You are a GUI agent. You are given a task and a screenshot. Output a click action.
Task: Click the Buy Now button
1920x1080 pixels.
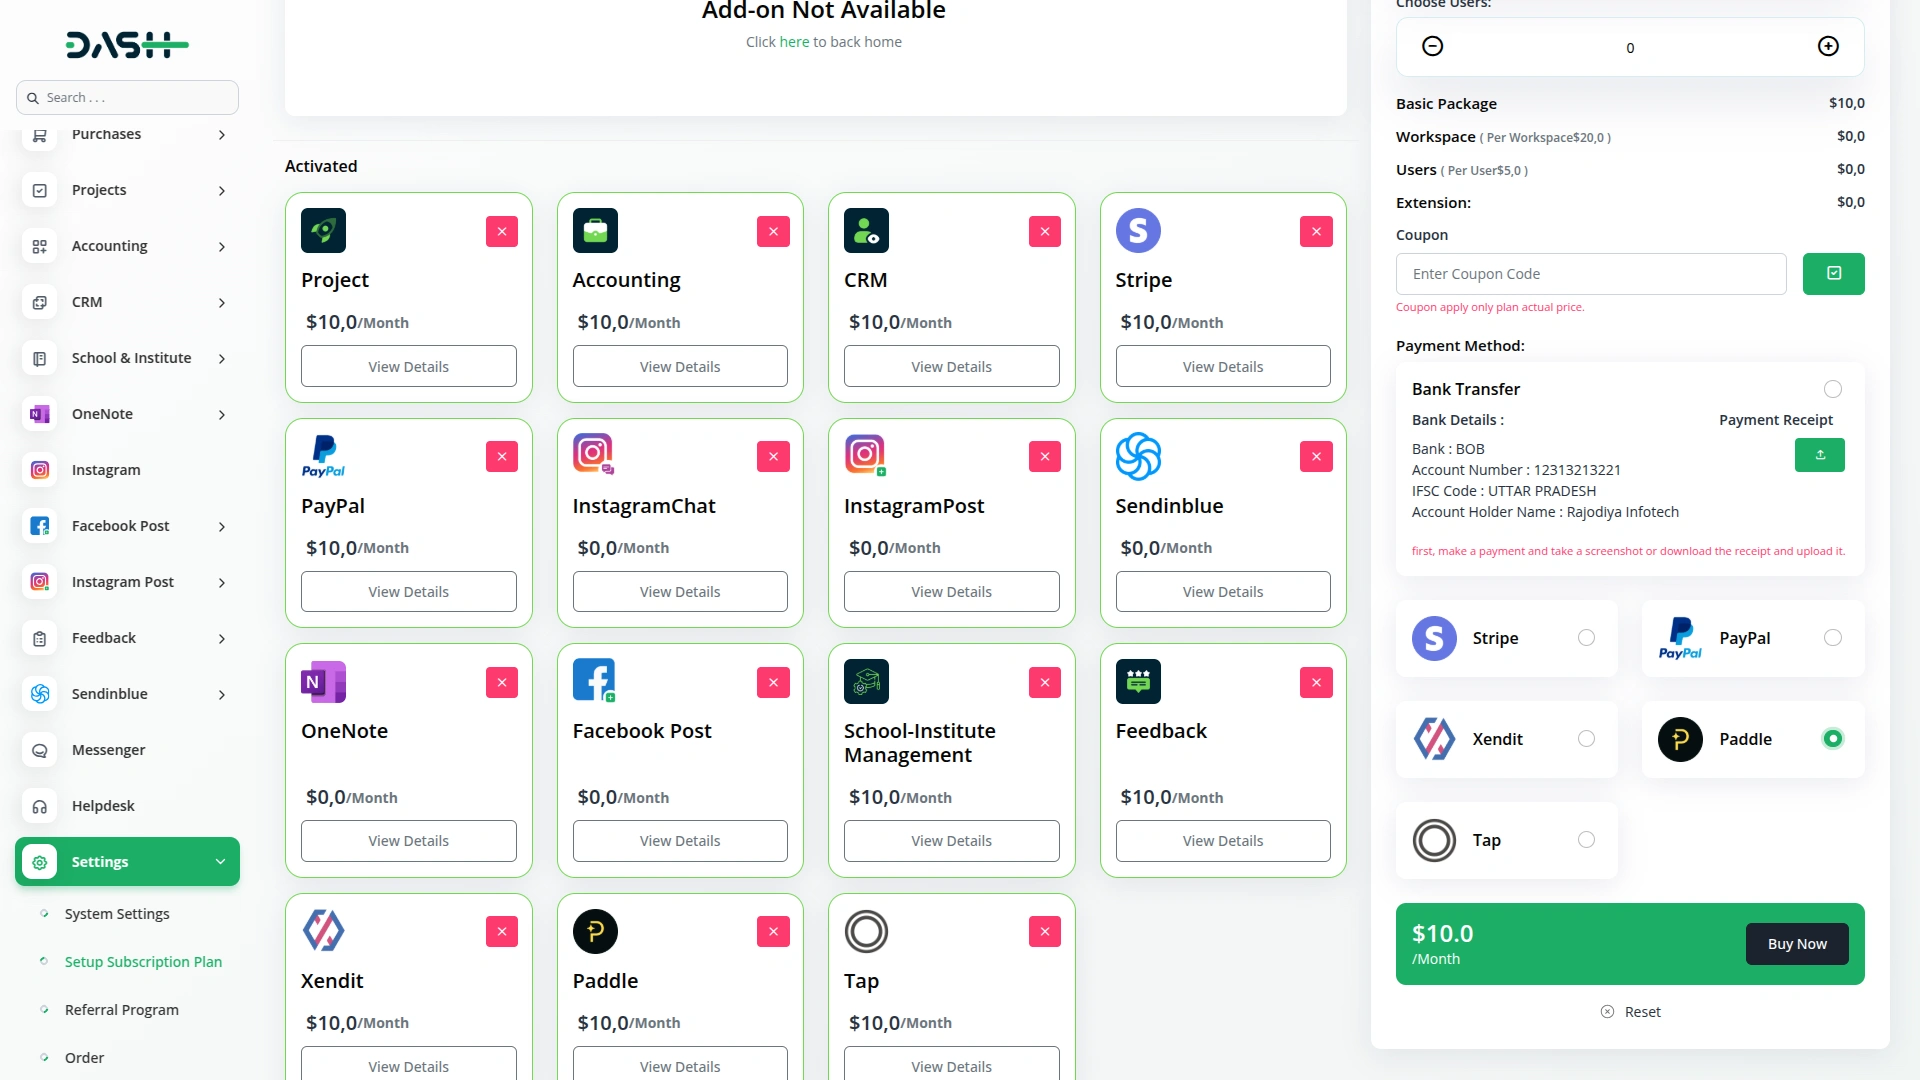(x=1796, y=944)
